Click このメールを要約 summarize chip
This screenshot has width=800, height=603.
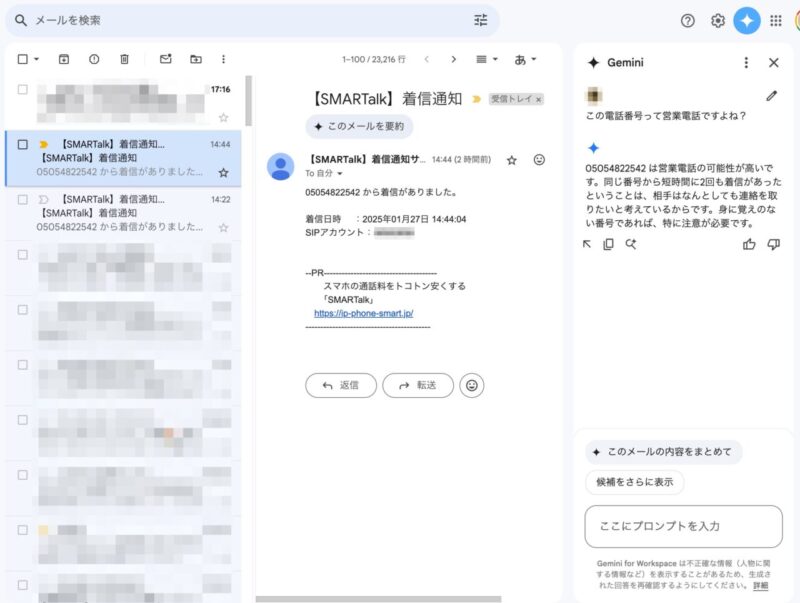pos(359,127)
